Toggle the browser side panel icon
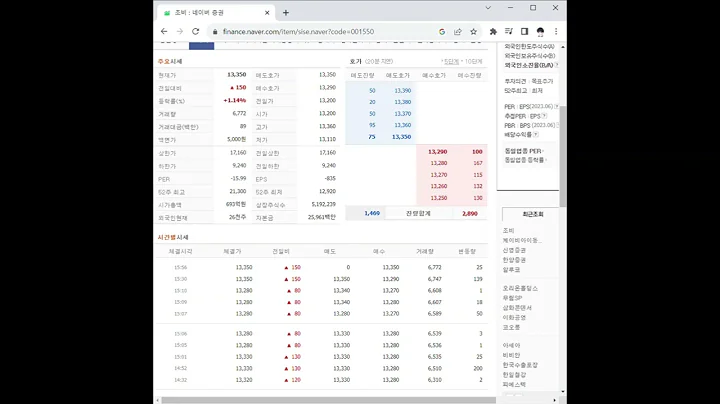 (x=524, y=32)
